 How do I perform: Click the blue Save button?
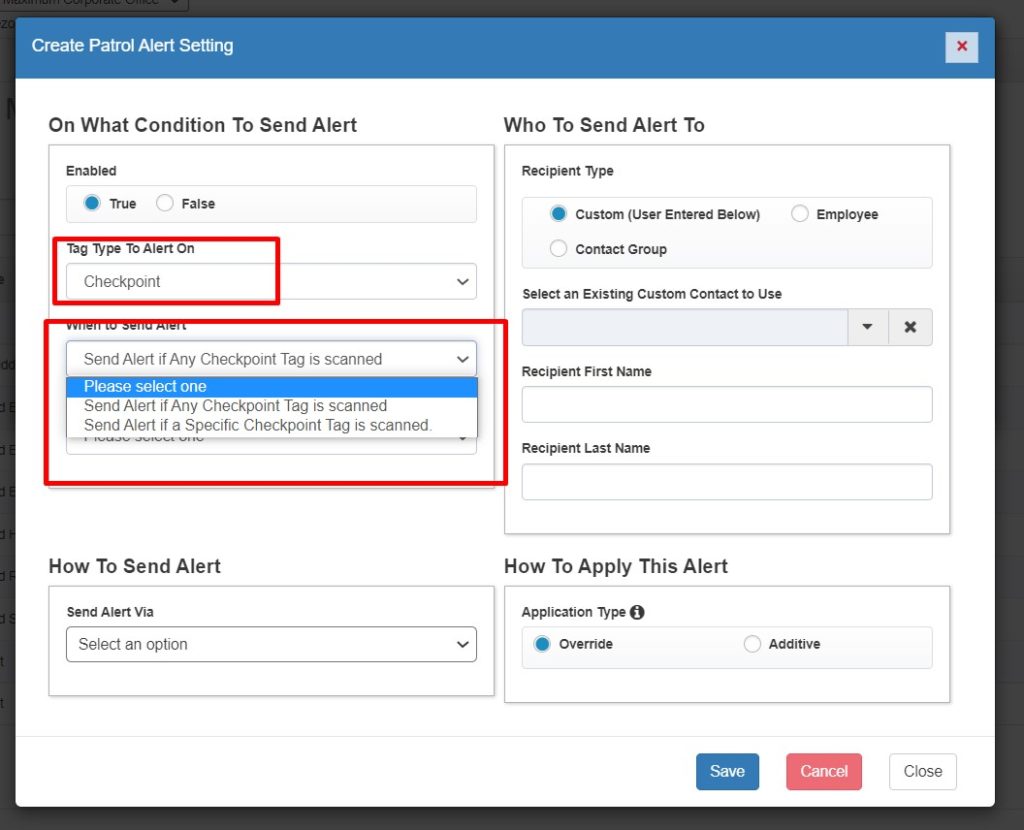point(727,771)
